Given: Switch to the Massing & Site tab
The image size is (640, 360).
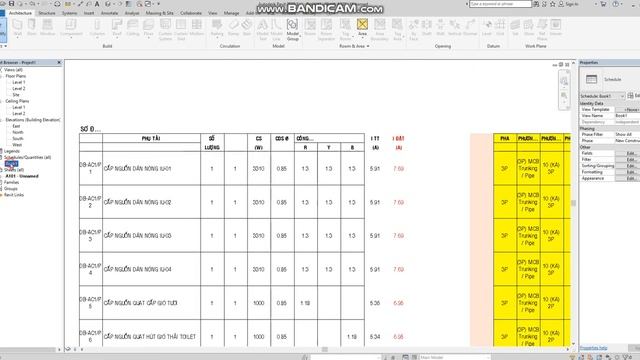Looking at the screenshot, I should coord(160,13).
